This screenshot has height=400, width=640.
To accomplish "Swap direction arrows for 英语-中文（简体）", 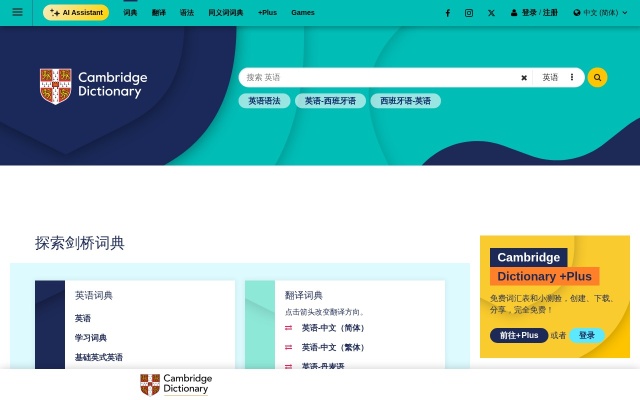I will coord(289,328).
